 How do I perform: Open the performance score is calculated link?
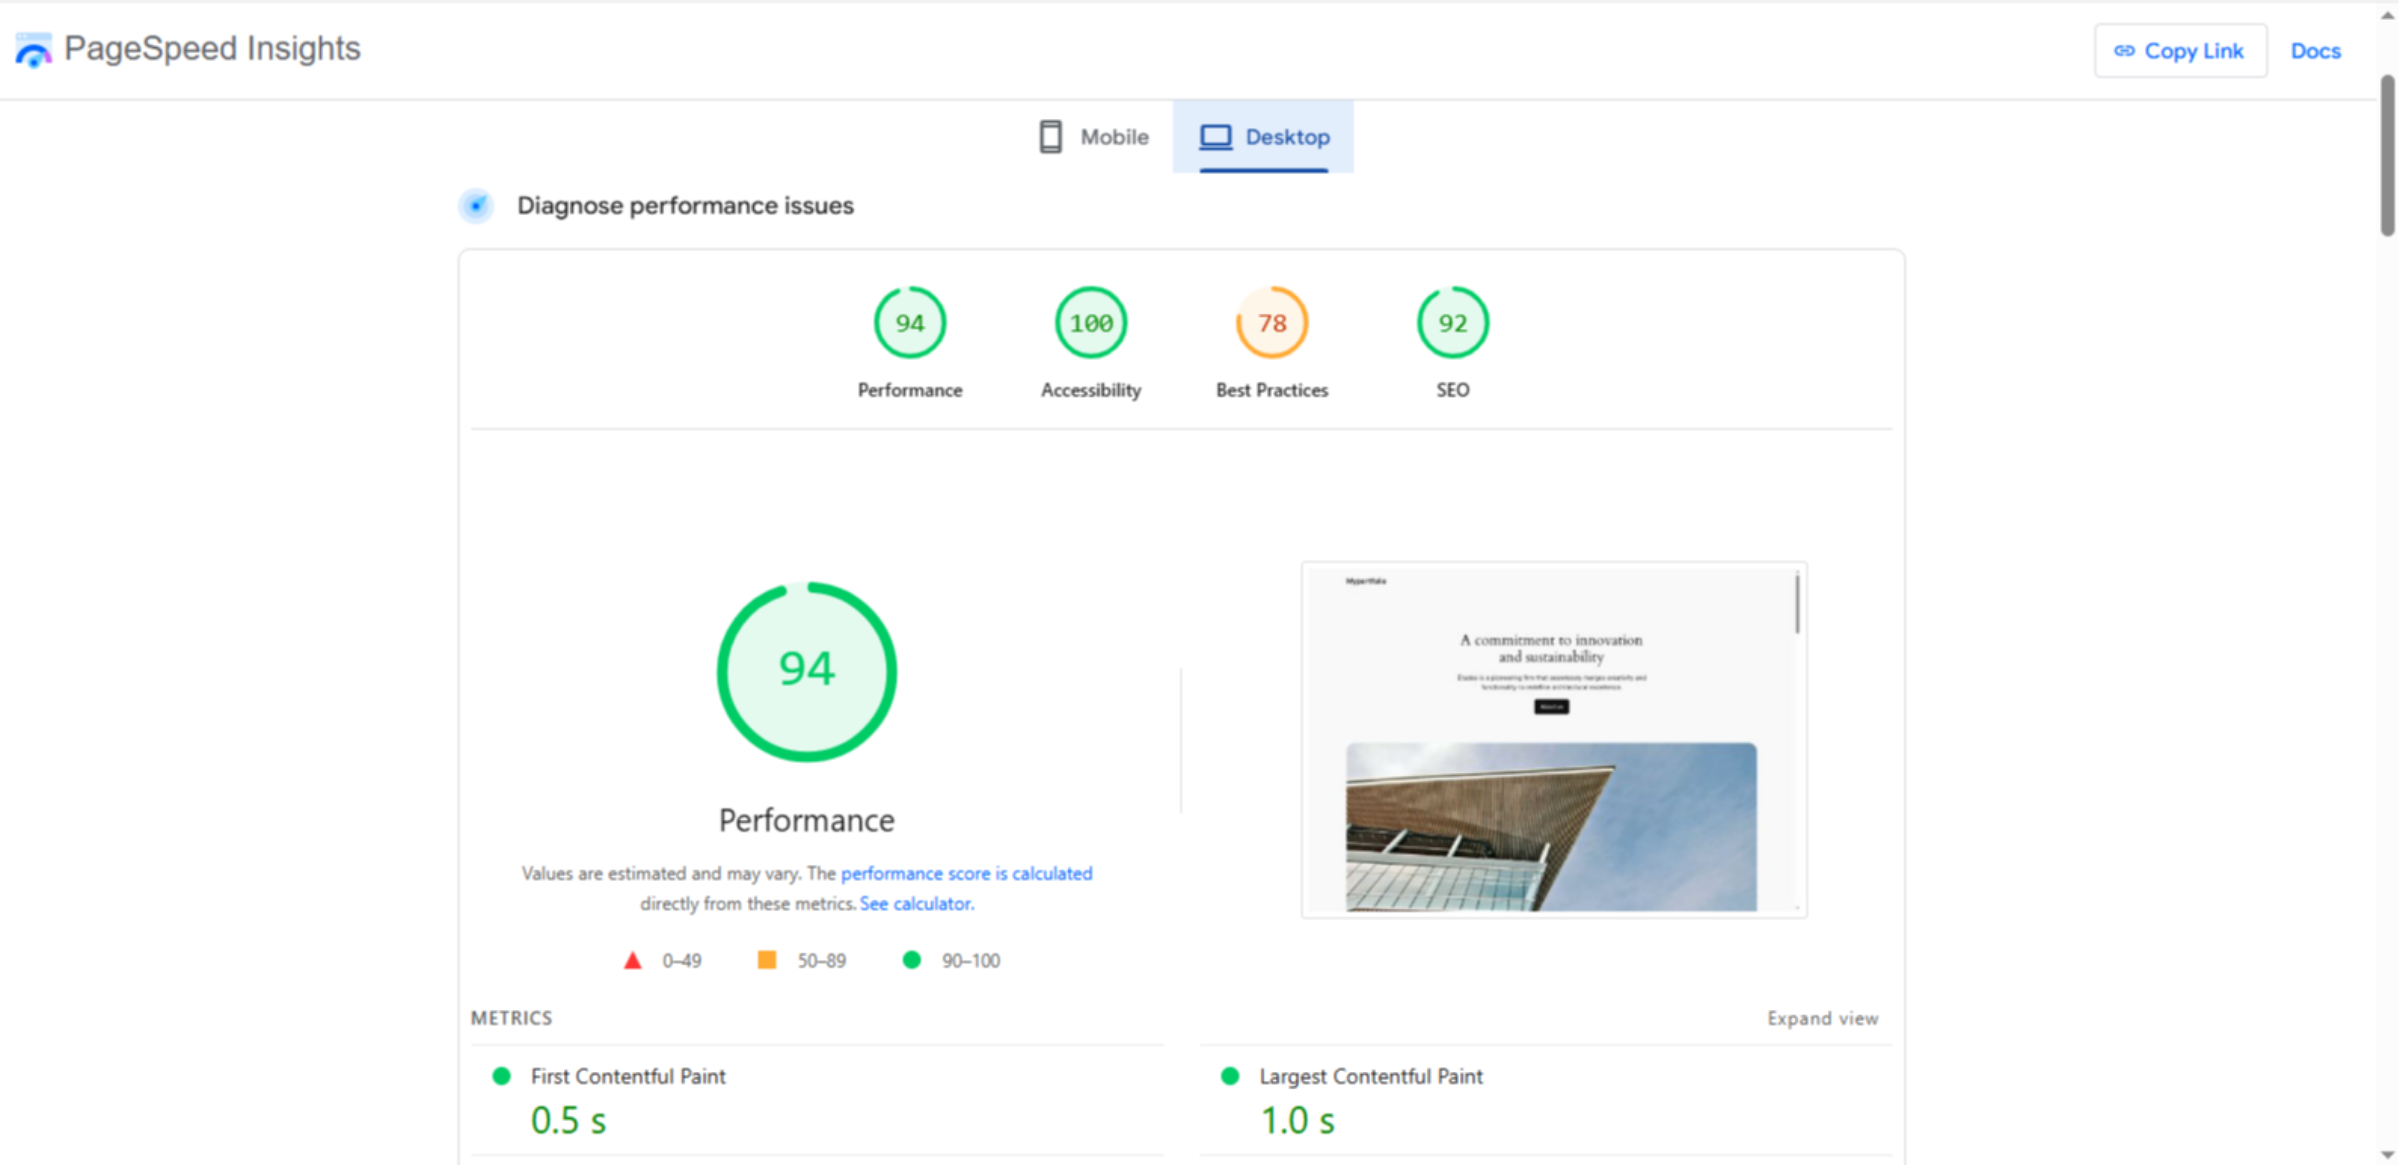pyautogui.click(x=966, y=873)
